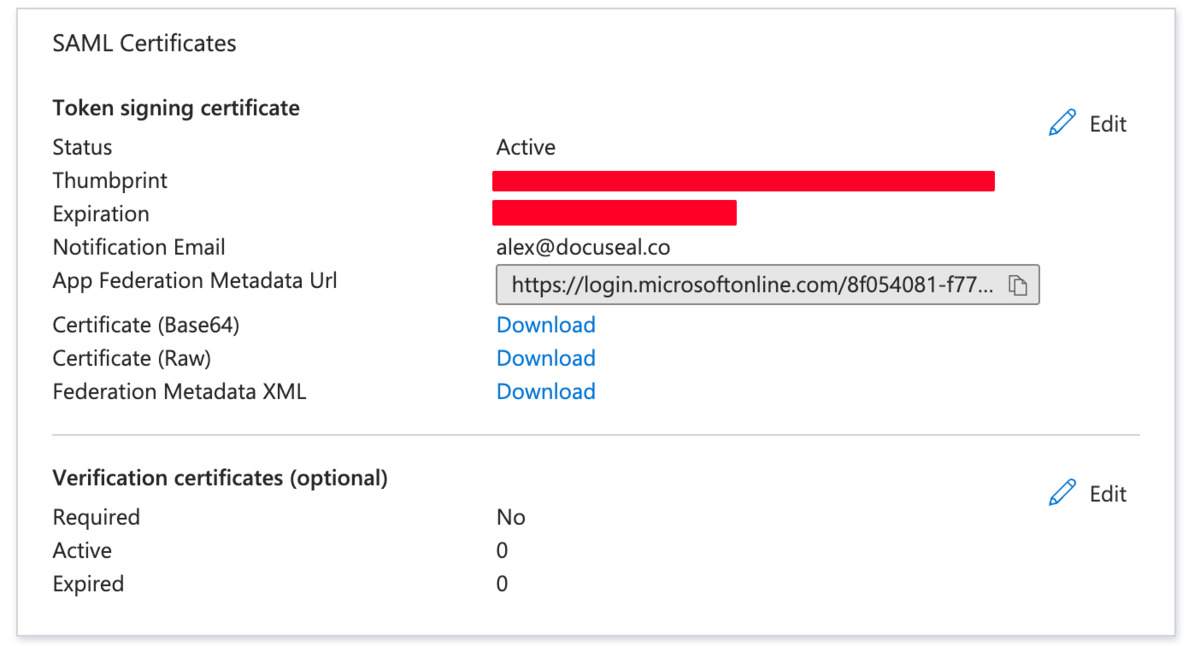Viewport: 1200px width, 646px height.
Task: Click the Thumbprint label
Action: pos(110,181)
